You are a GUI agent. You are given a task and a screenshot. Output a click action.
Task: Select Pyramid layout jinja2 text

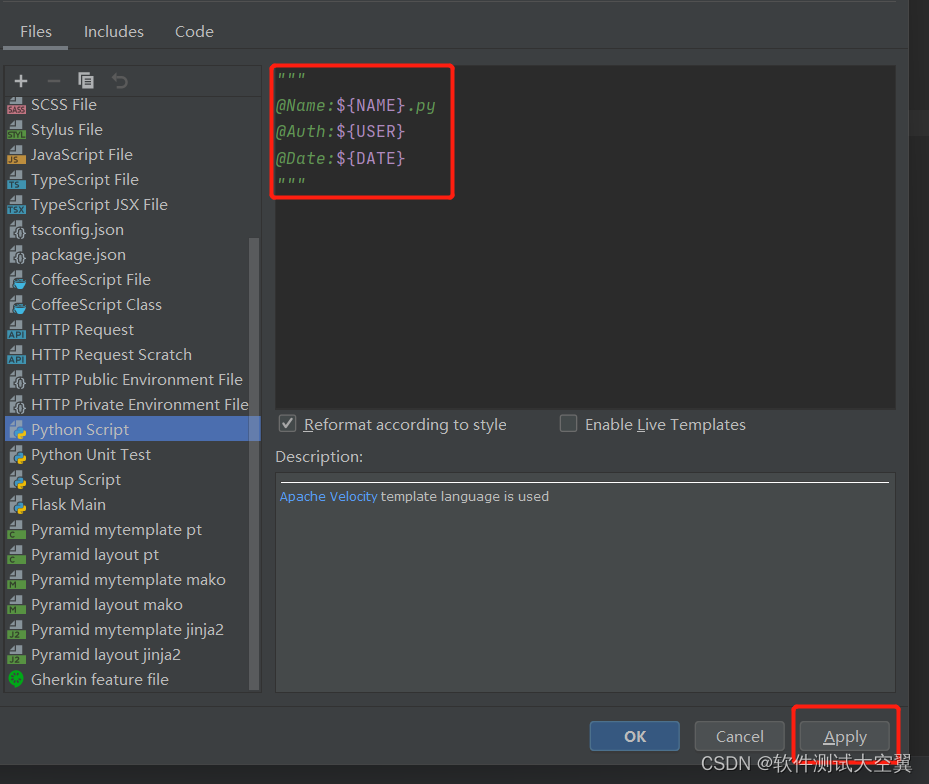(x=106, y=654)
